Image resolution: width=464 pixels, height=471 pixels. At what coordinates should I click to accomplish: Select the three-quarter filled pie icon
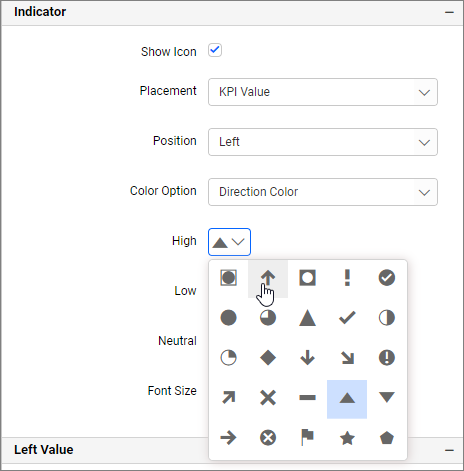(x=268, y=318)
